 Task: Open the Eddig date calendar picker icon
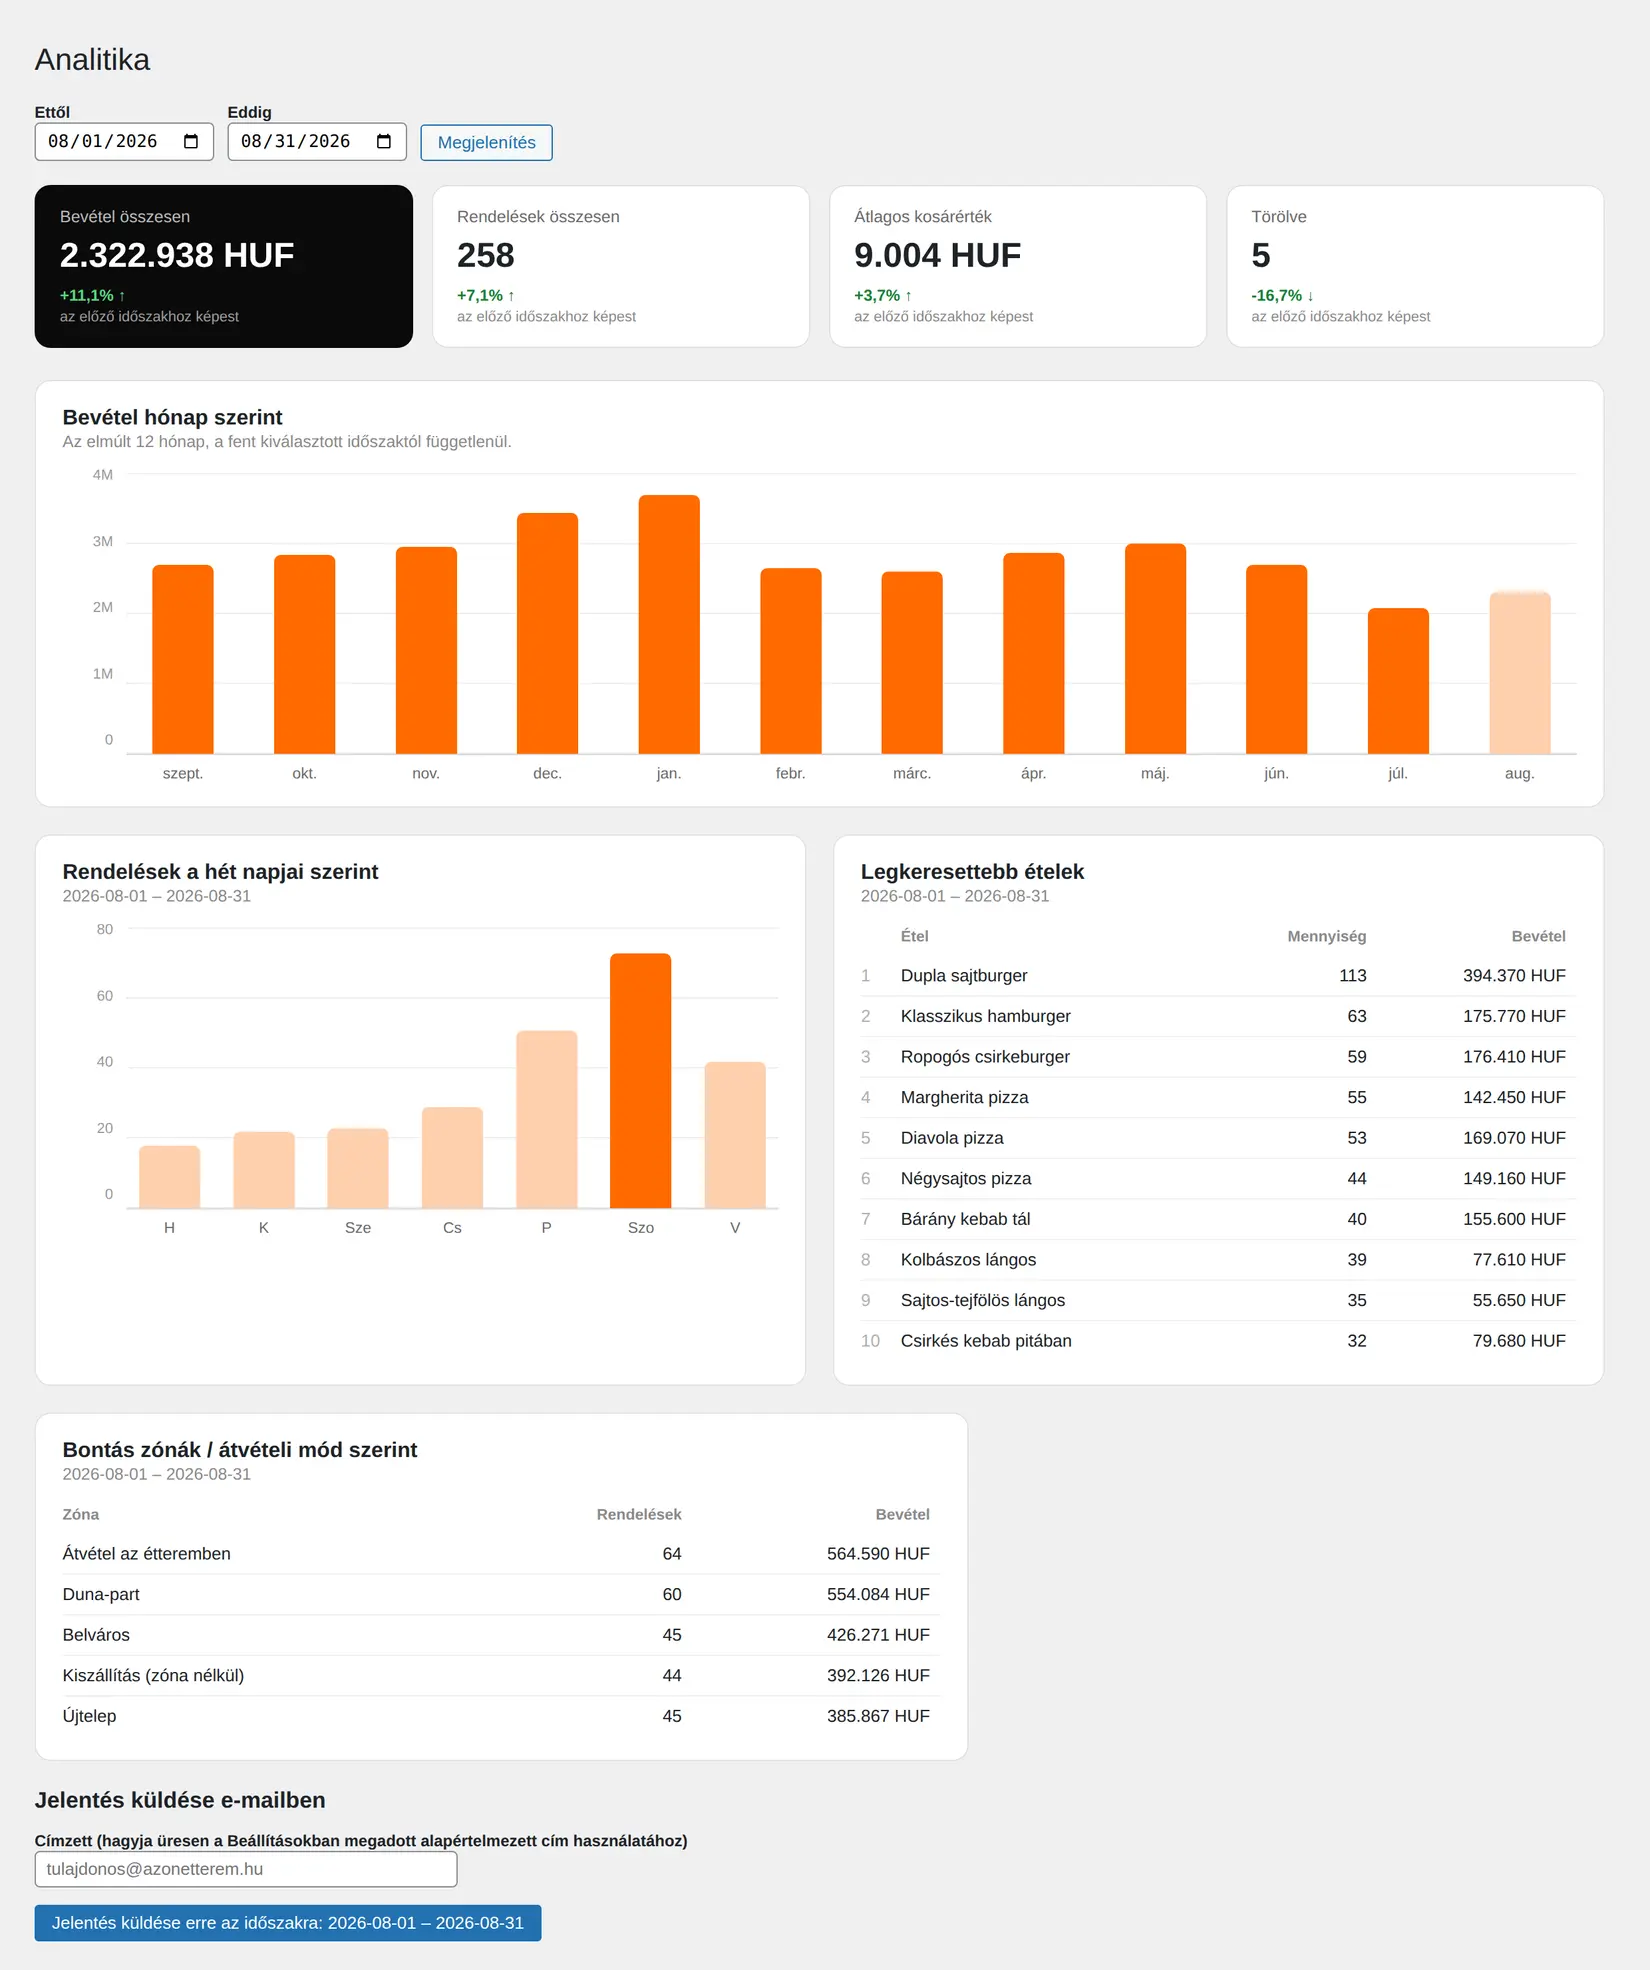click(384, 142)
